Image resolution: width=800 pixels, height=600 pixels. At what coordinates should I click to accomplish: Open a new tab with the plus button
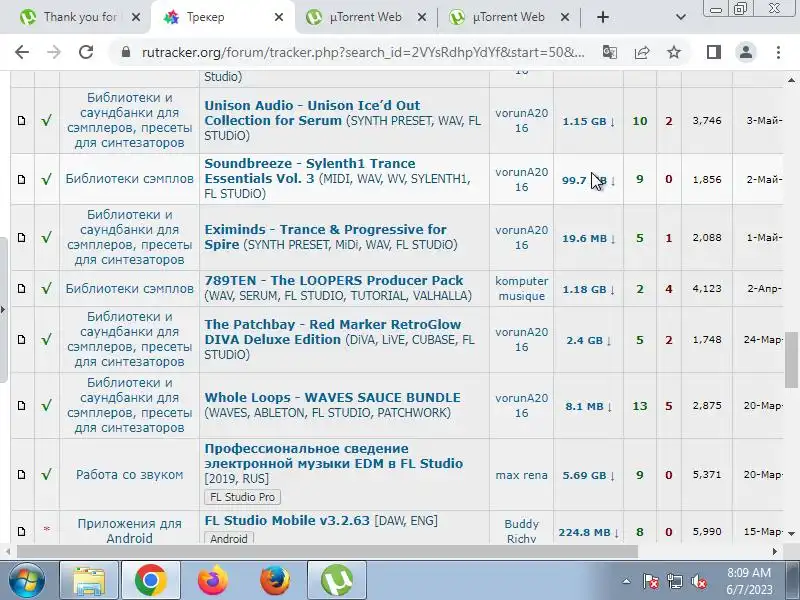pos(603,17)
